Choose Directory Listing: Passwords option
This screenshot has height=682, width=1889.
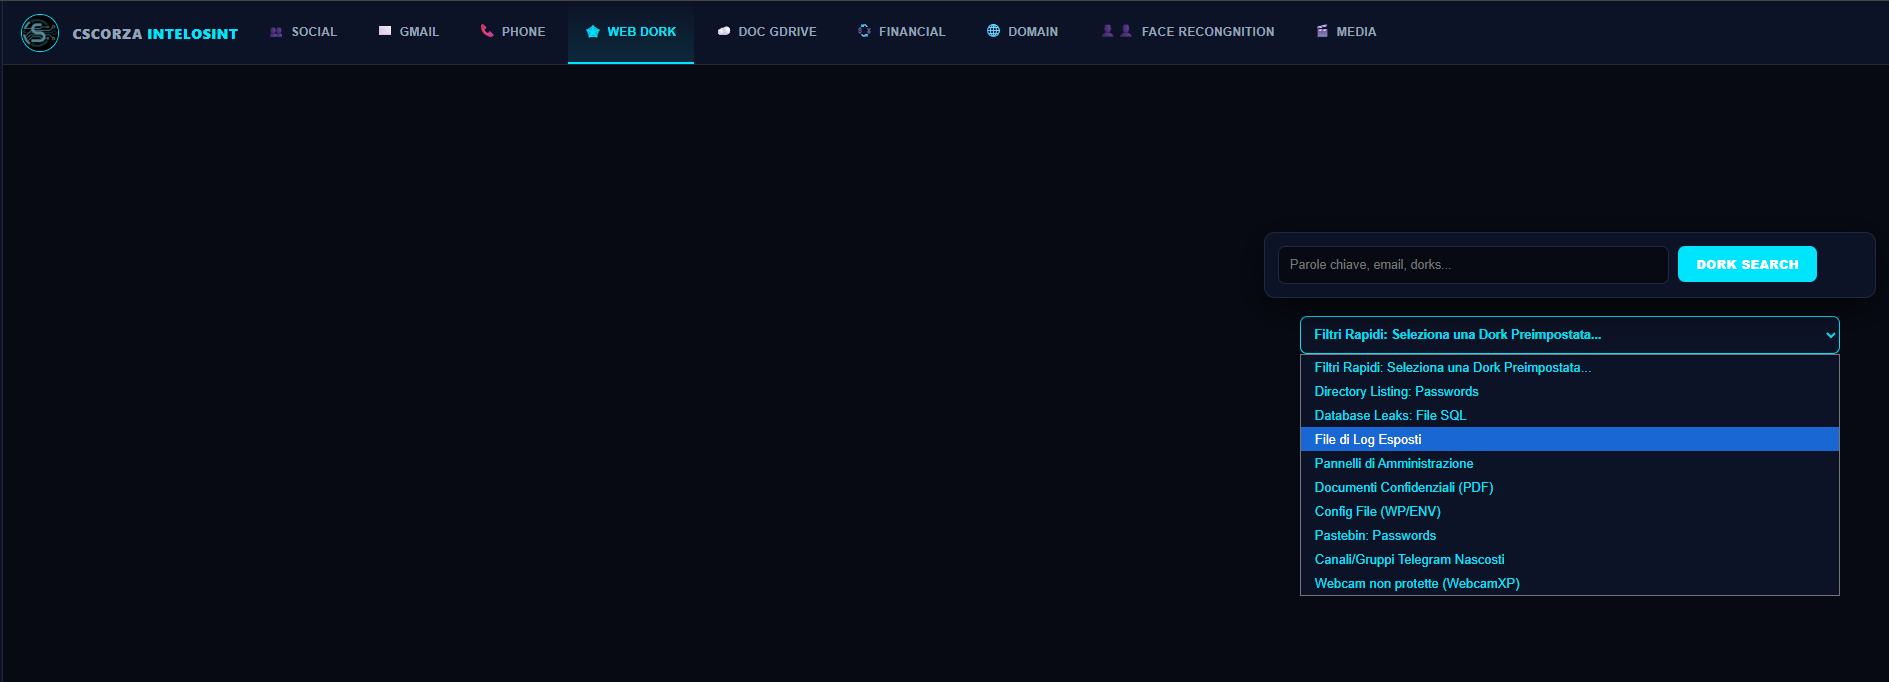click(1569, 392)
